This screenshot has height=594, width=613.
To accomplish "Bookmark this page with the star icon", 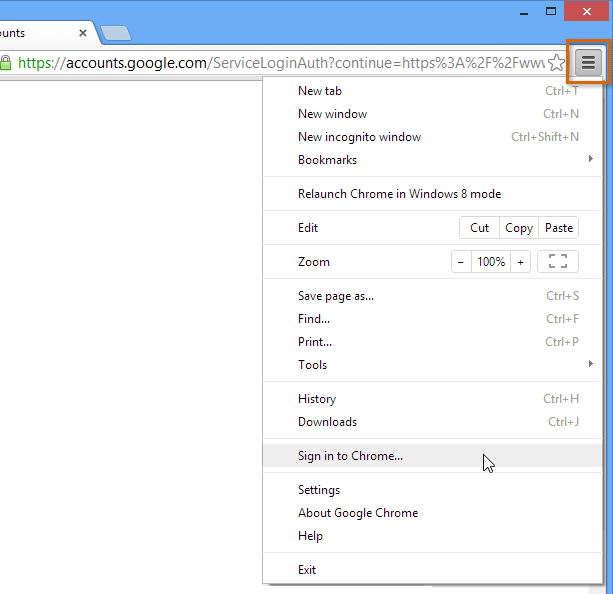I will pos(556,63).
